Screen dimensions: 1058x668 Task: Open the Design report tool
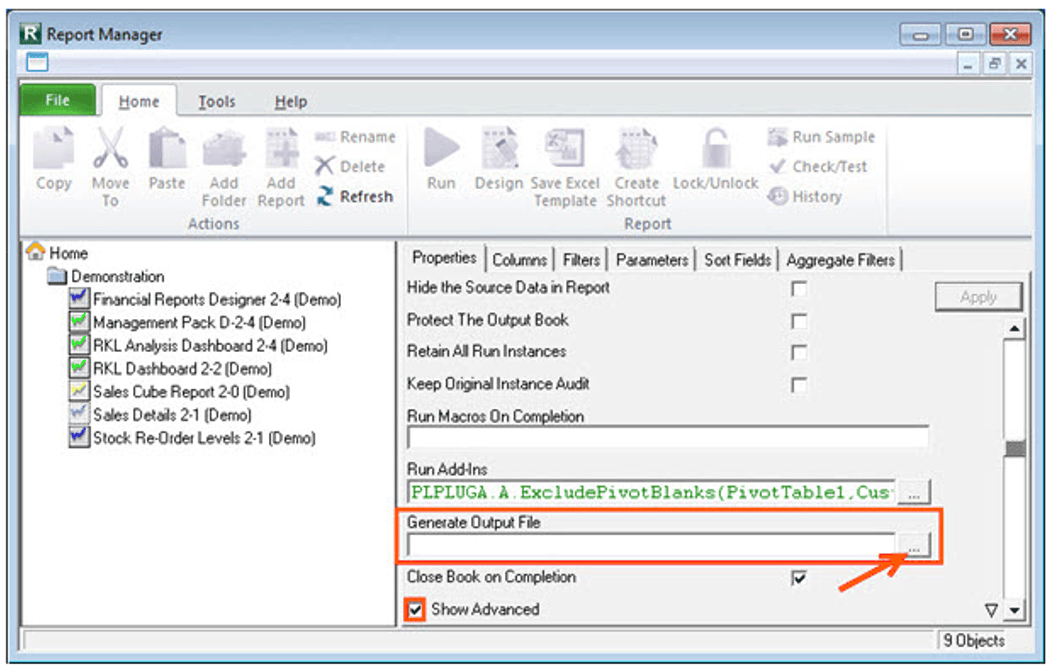coord(498,160)
